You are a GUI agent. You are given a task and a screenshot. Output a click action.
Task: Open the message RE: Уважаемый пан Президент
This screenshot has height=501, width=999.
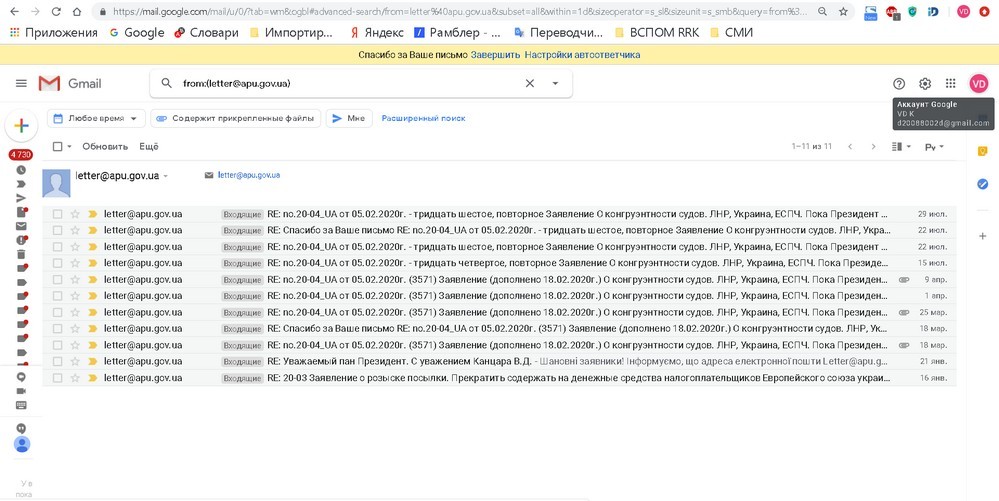coord(499,361)
